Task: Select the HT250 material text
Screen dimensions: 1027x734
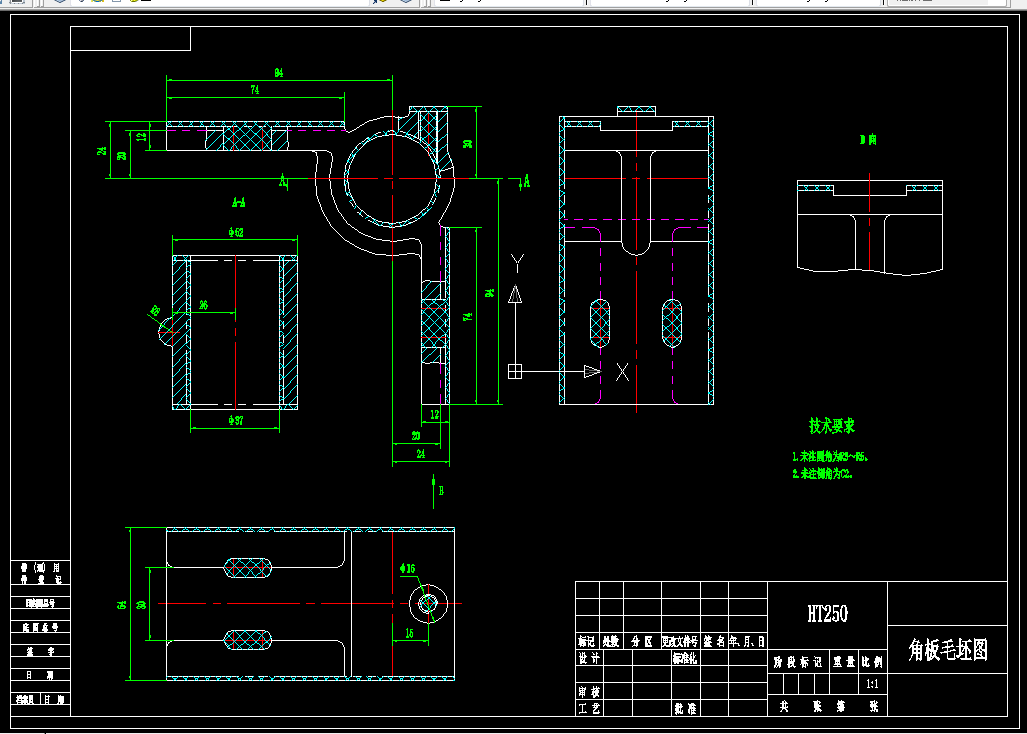Action: (827, 614)
